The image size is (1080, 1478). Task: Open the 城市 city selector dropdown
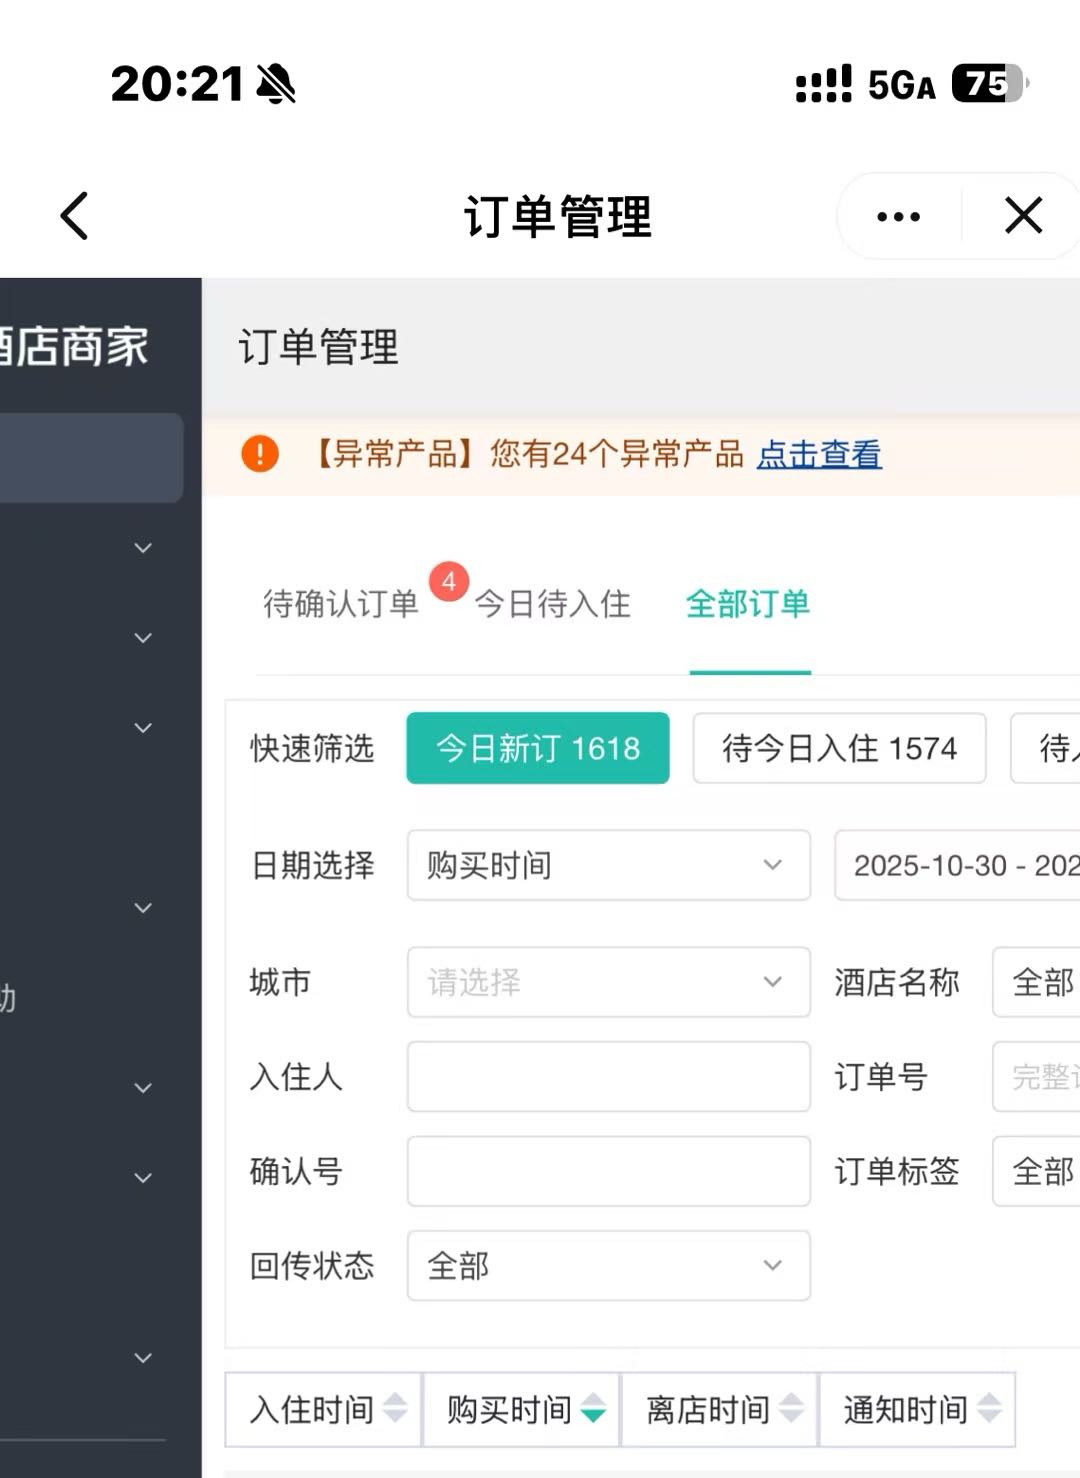[608, 982]
